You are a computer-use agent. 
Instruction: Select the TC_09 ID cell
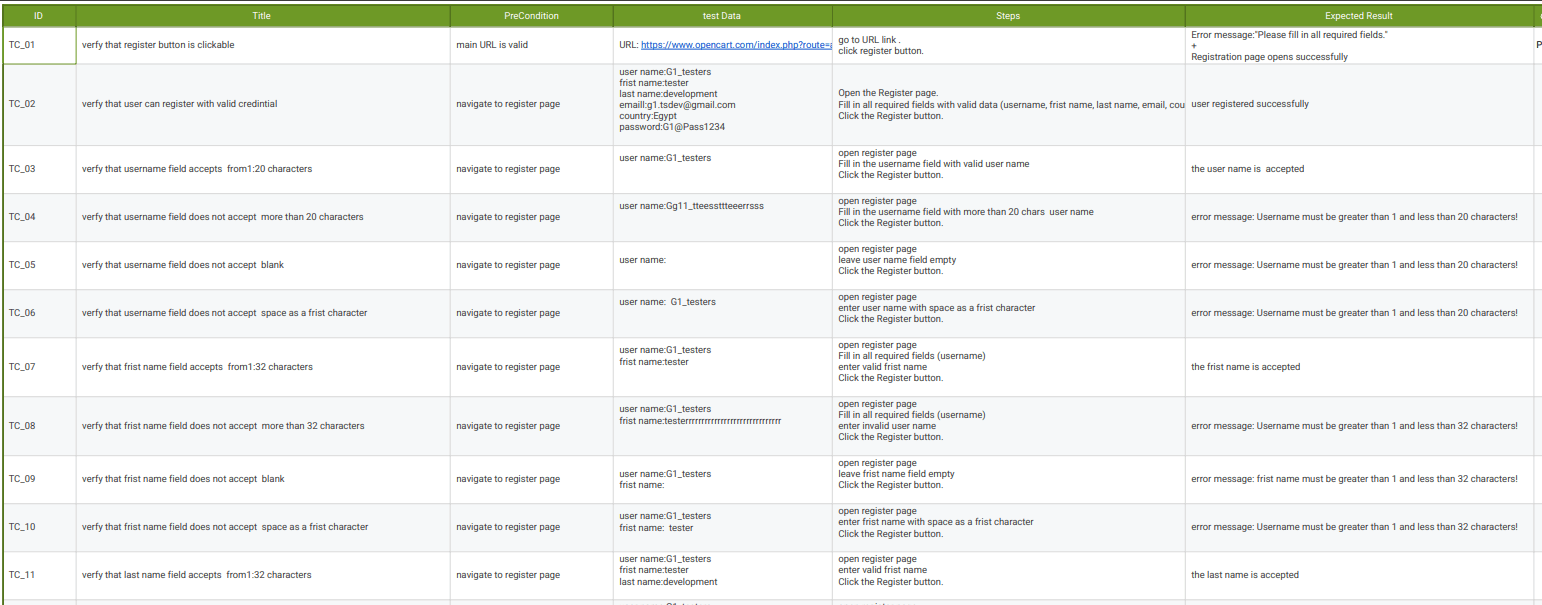click(38, 479)
